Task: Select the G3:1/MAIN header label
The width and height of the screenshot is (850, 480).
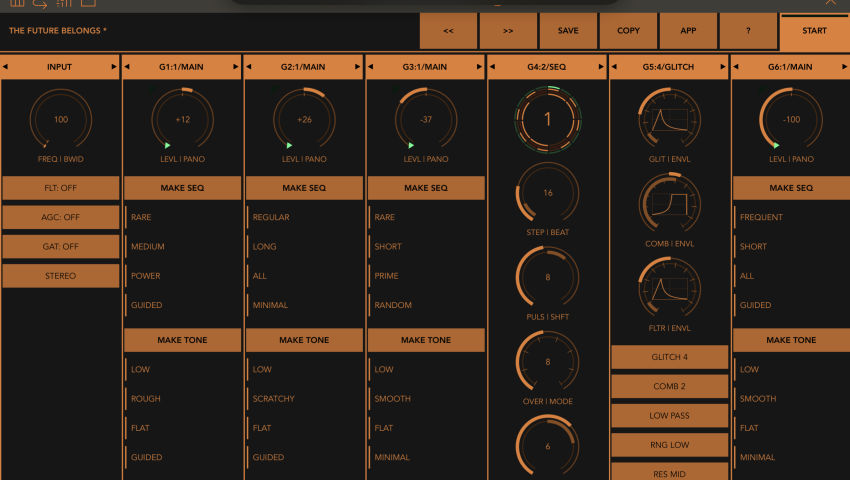Action: coord(424,67)
